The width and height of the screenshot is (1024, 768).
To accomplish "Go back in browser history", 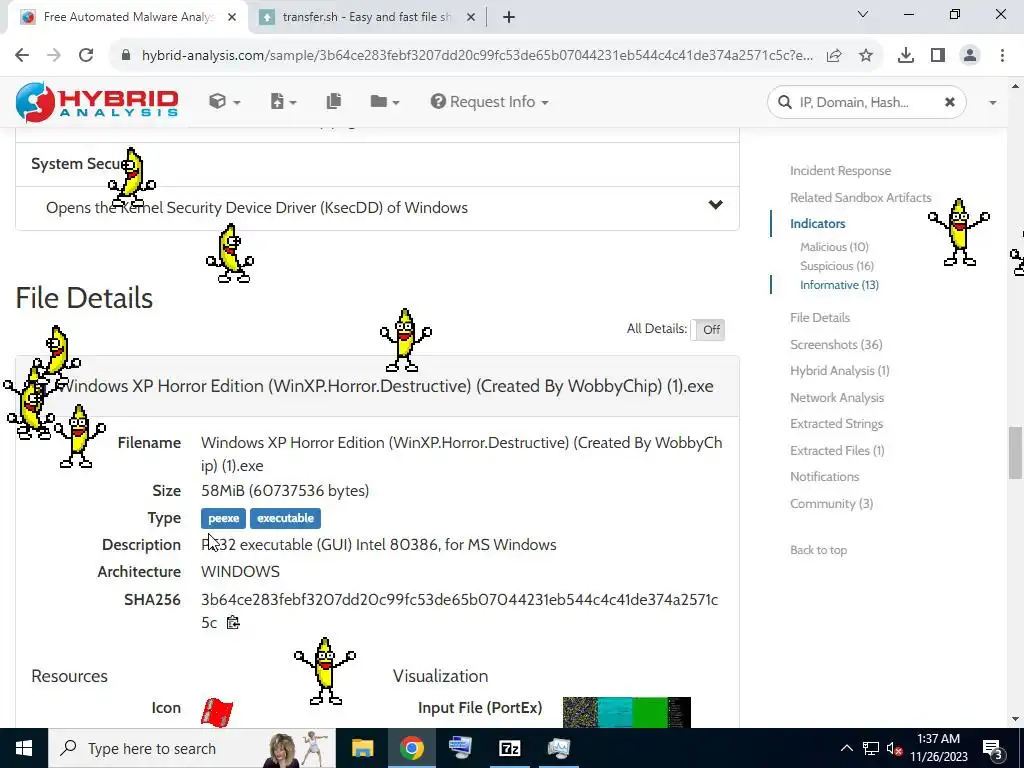I will click(x=22, y=56).
